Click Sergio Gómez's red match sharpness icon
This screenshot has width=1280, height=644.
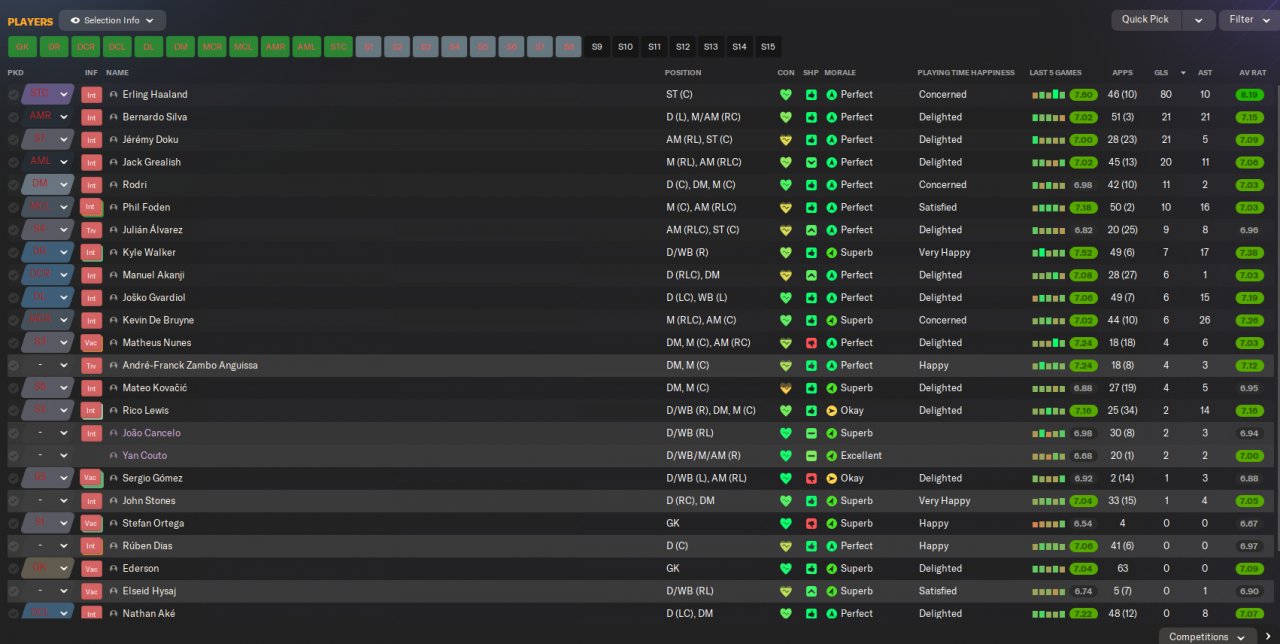tap(811, 478)
